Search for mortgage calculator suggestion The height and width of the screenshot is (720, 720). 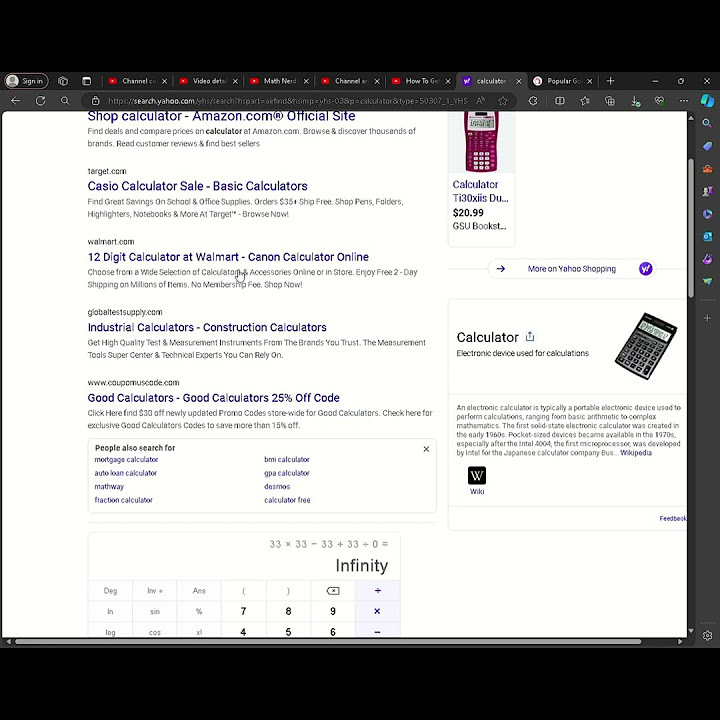click(x=126, y=460)
